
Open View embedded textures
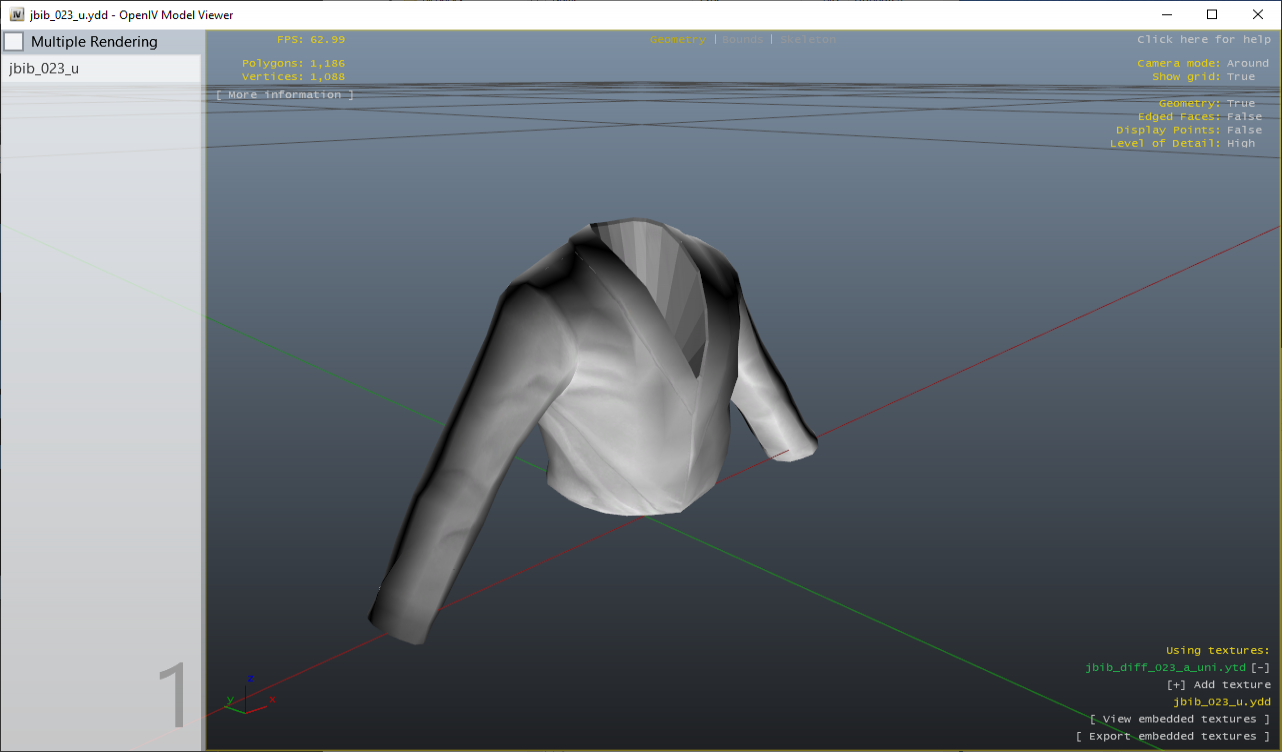[1180, 718]
